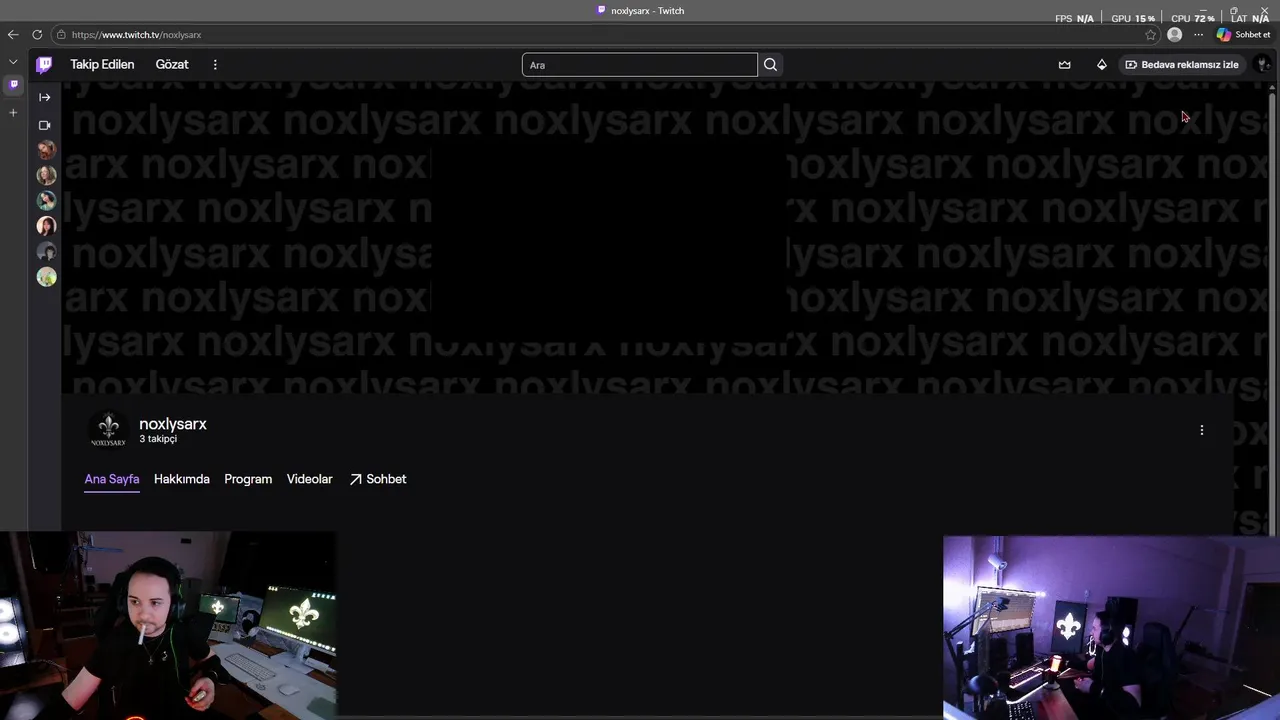The width and height of the screenshot is (1280, 720).
Task: Open the grayscale avatar channel in sidebar
Action: tap(46, 251)
